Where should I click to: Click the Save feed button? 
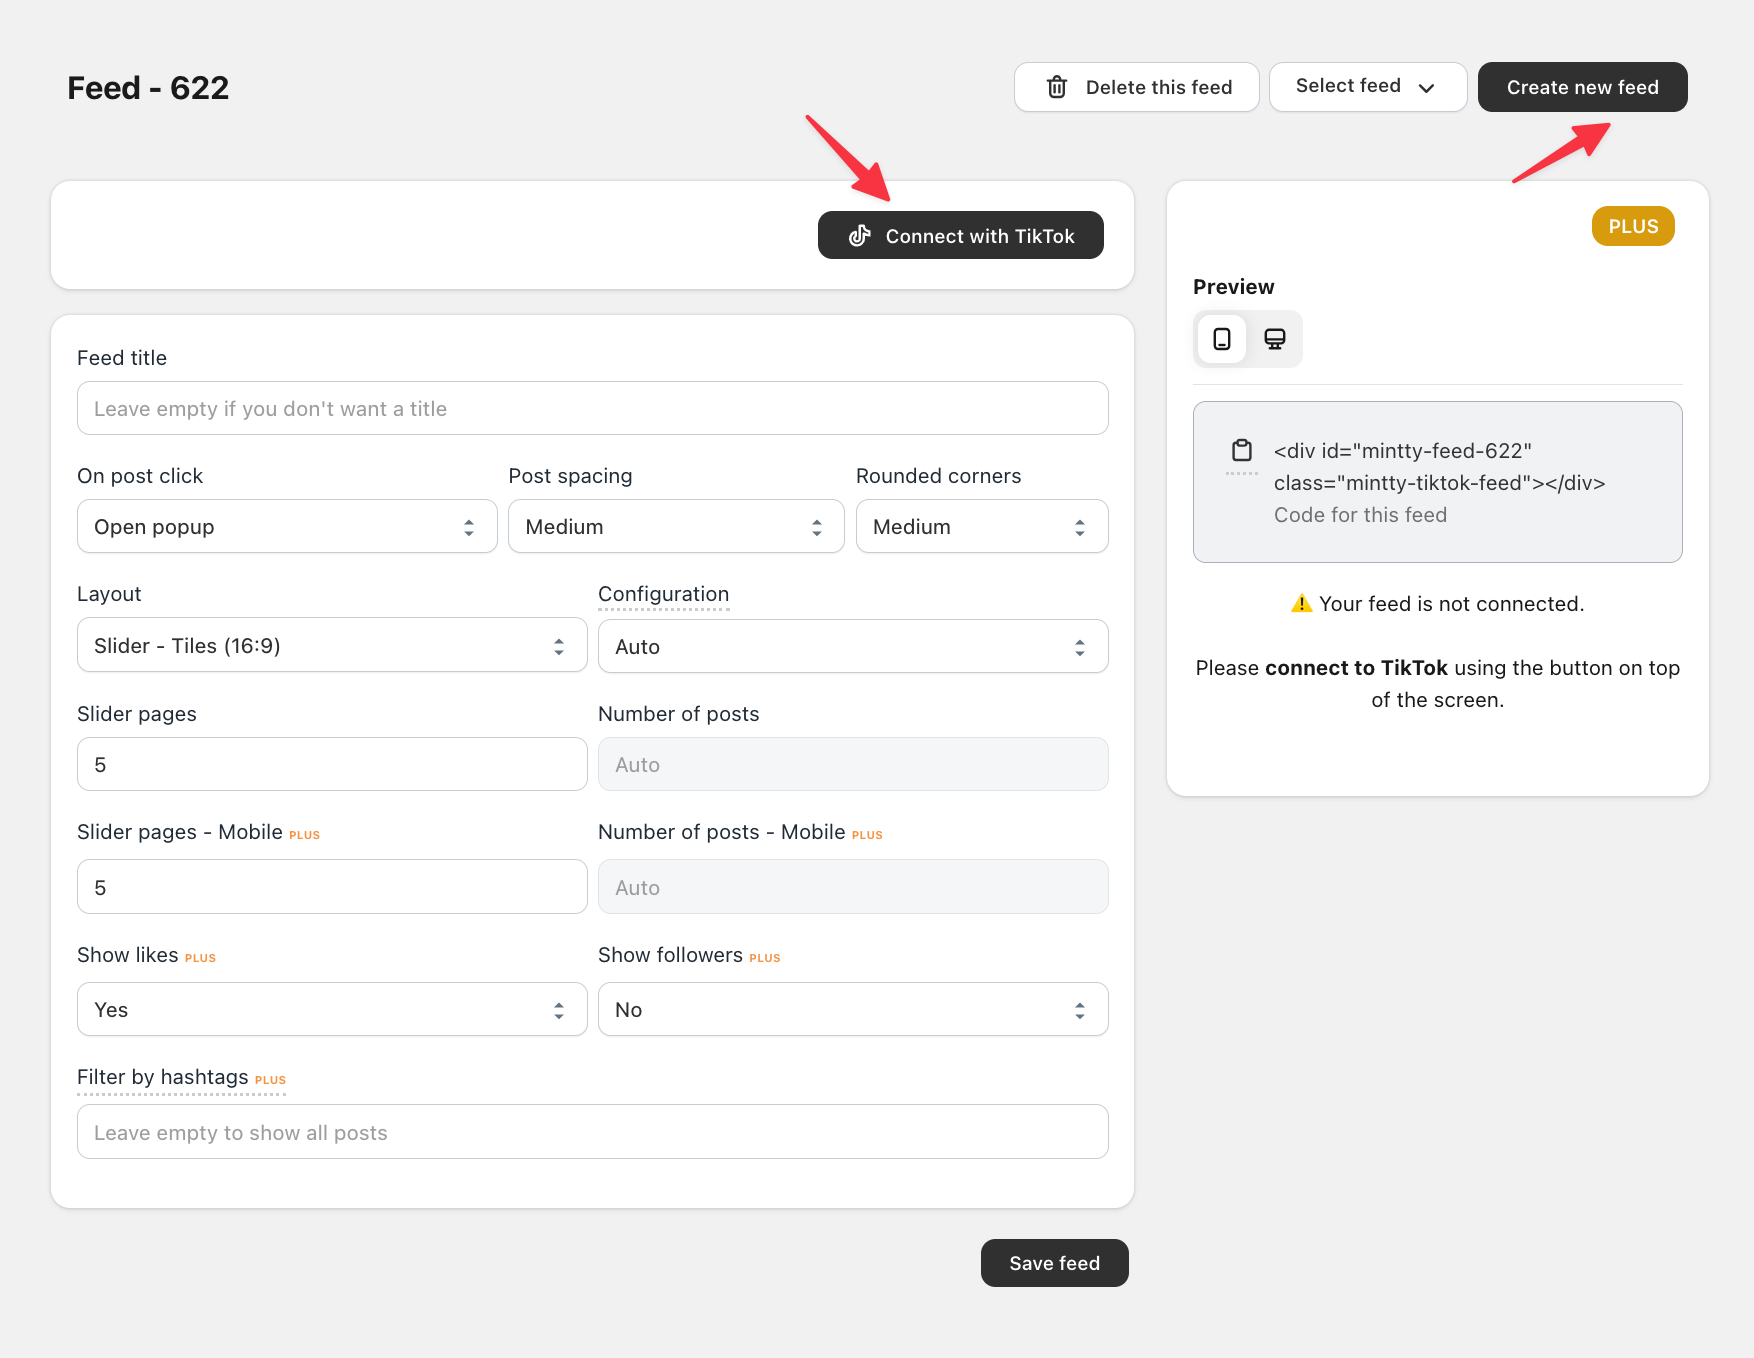pyautogui.click(x=1054, y=1263)
